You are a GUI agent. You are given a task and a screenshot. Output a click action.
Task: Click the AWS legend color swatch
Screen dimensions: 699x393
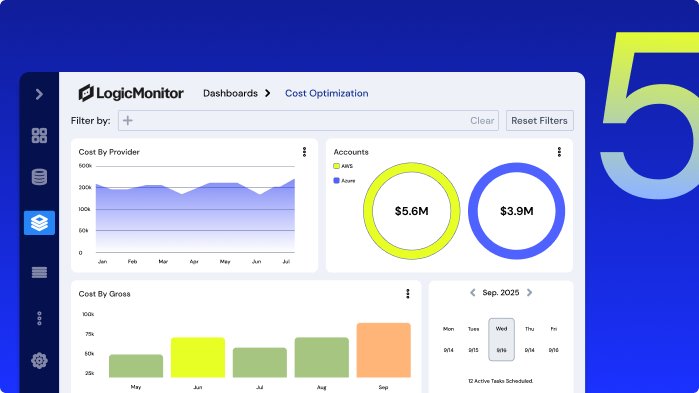(336, 166)
